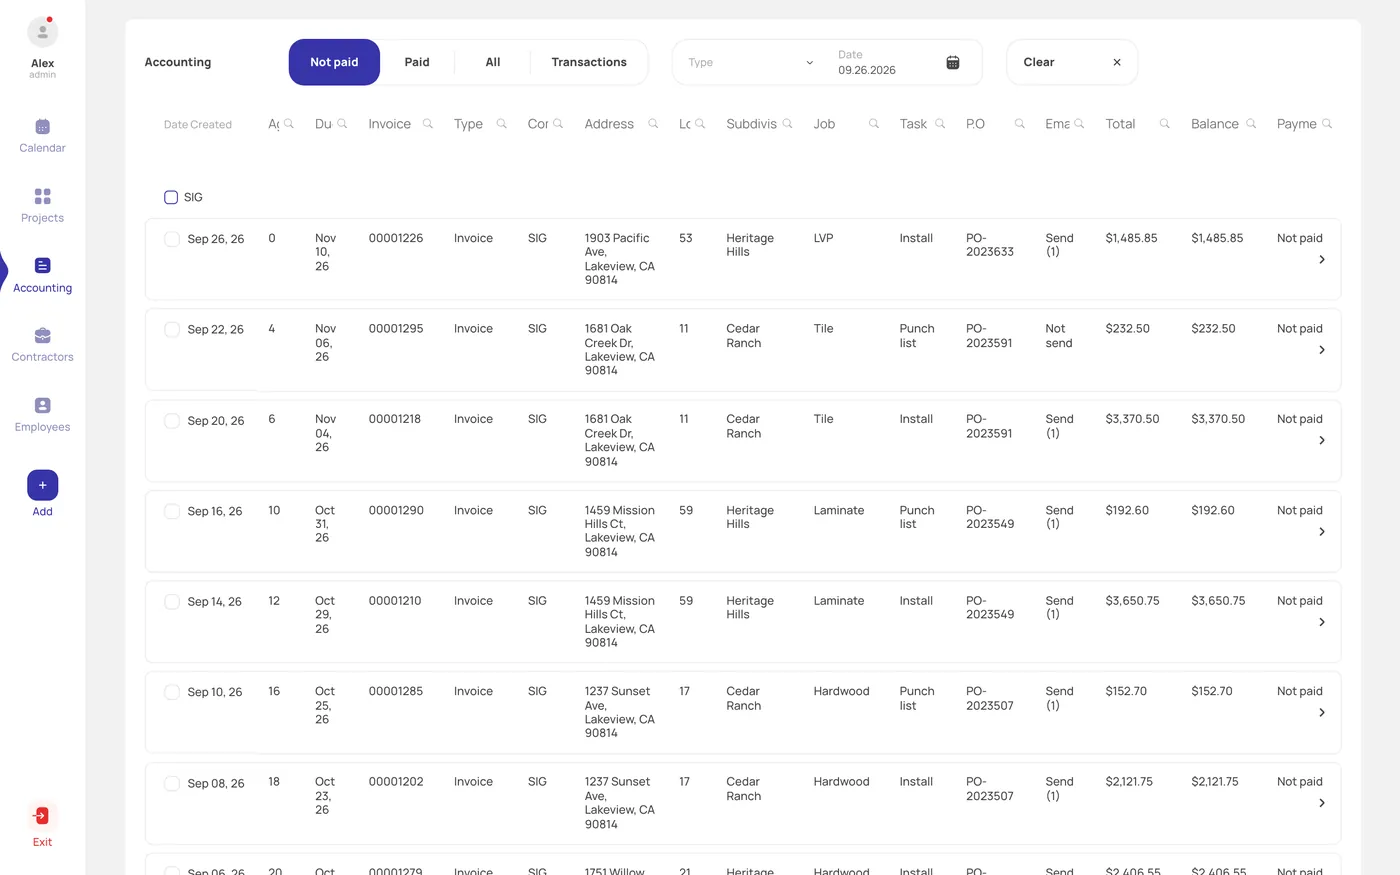The height and width of the screenshot is (875, 1400).
Task: Click the Date field showing 09.26.2026
Action: [899, 63]
